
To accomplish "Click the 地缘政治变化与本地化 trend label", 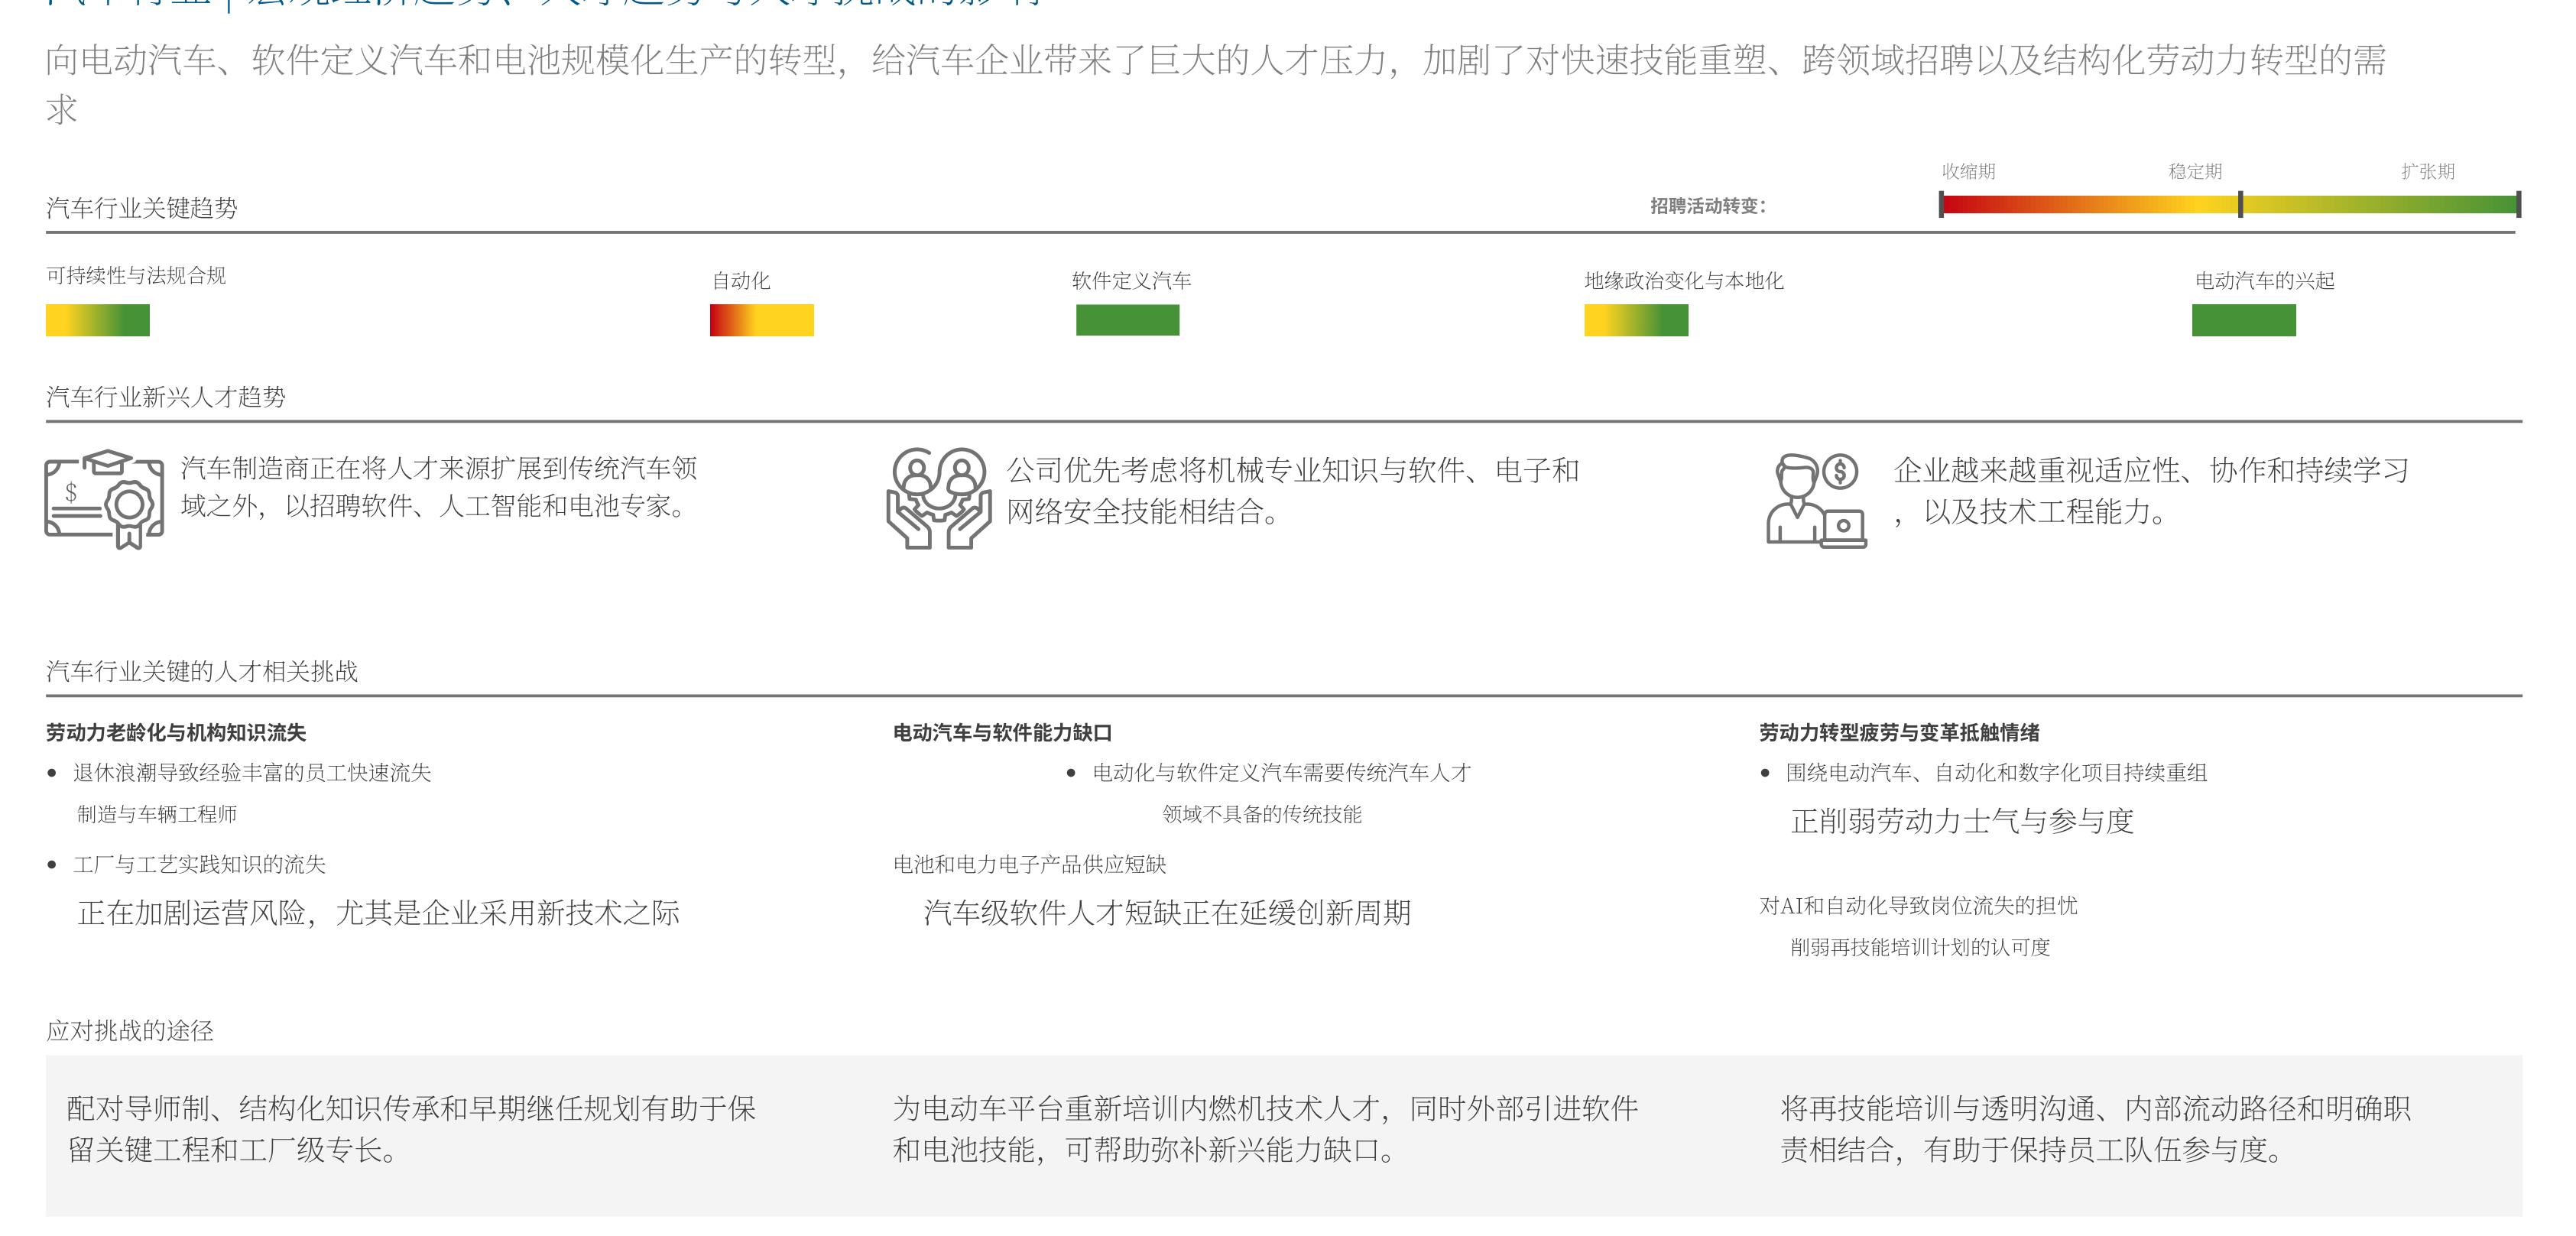I will click(x=1684, y=281).
